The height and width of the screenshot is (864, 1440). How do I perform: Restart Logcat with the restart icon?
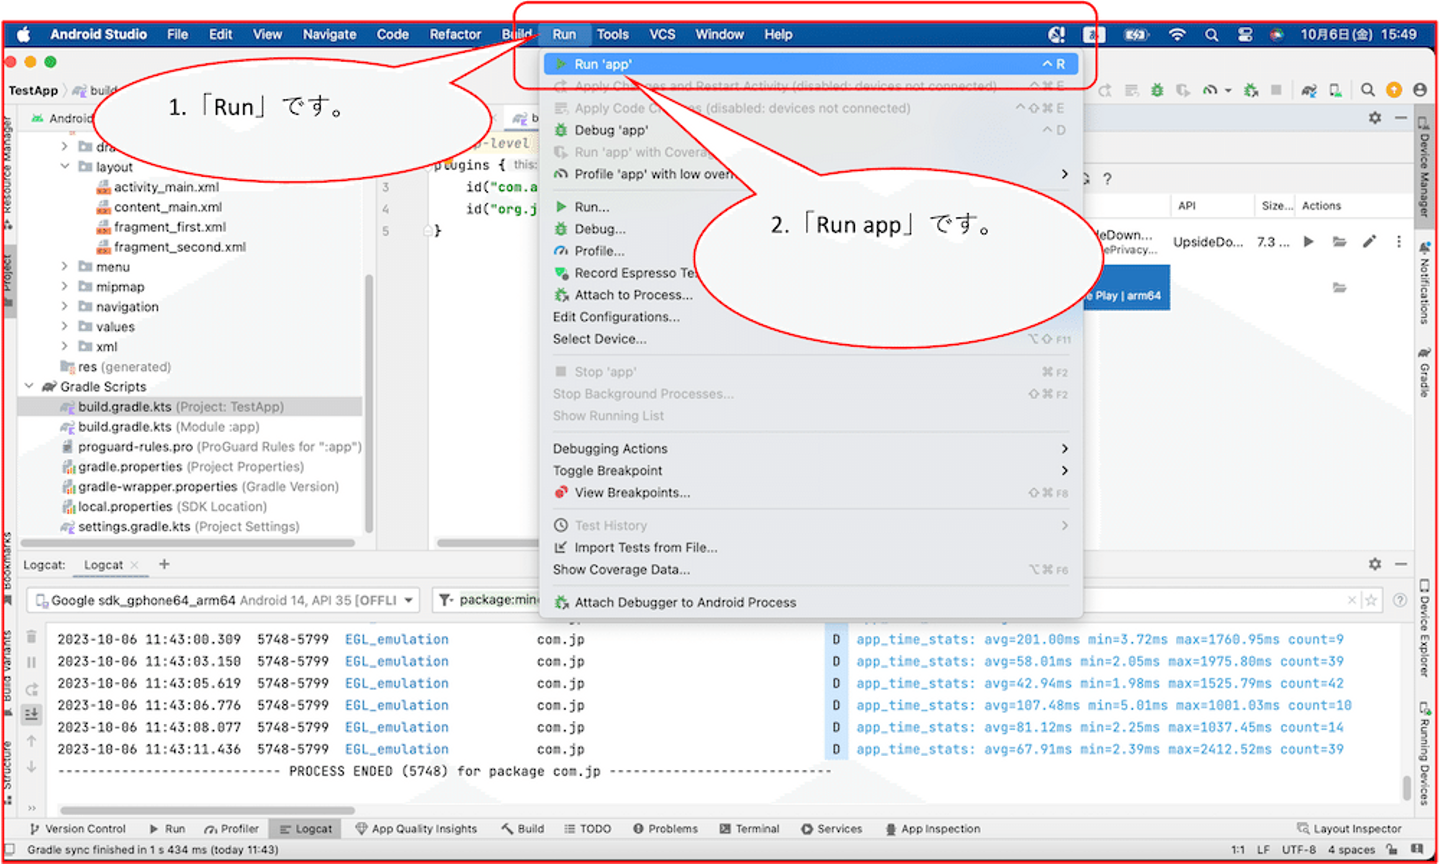click(x=31, y=689)
